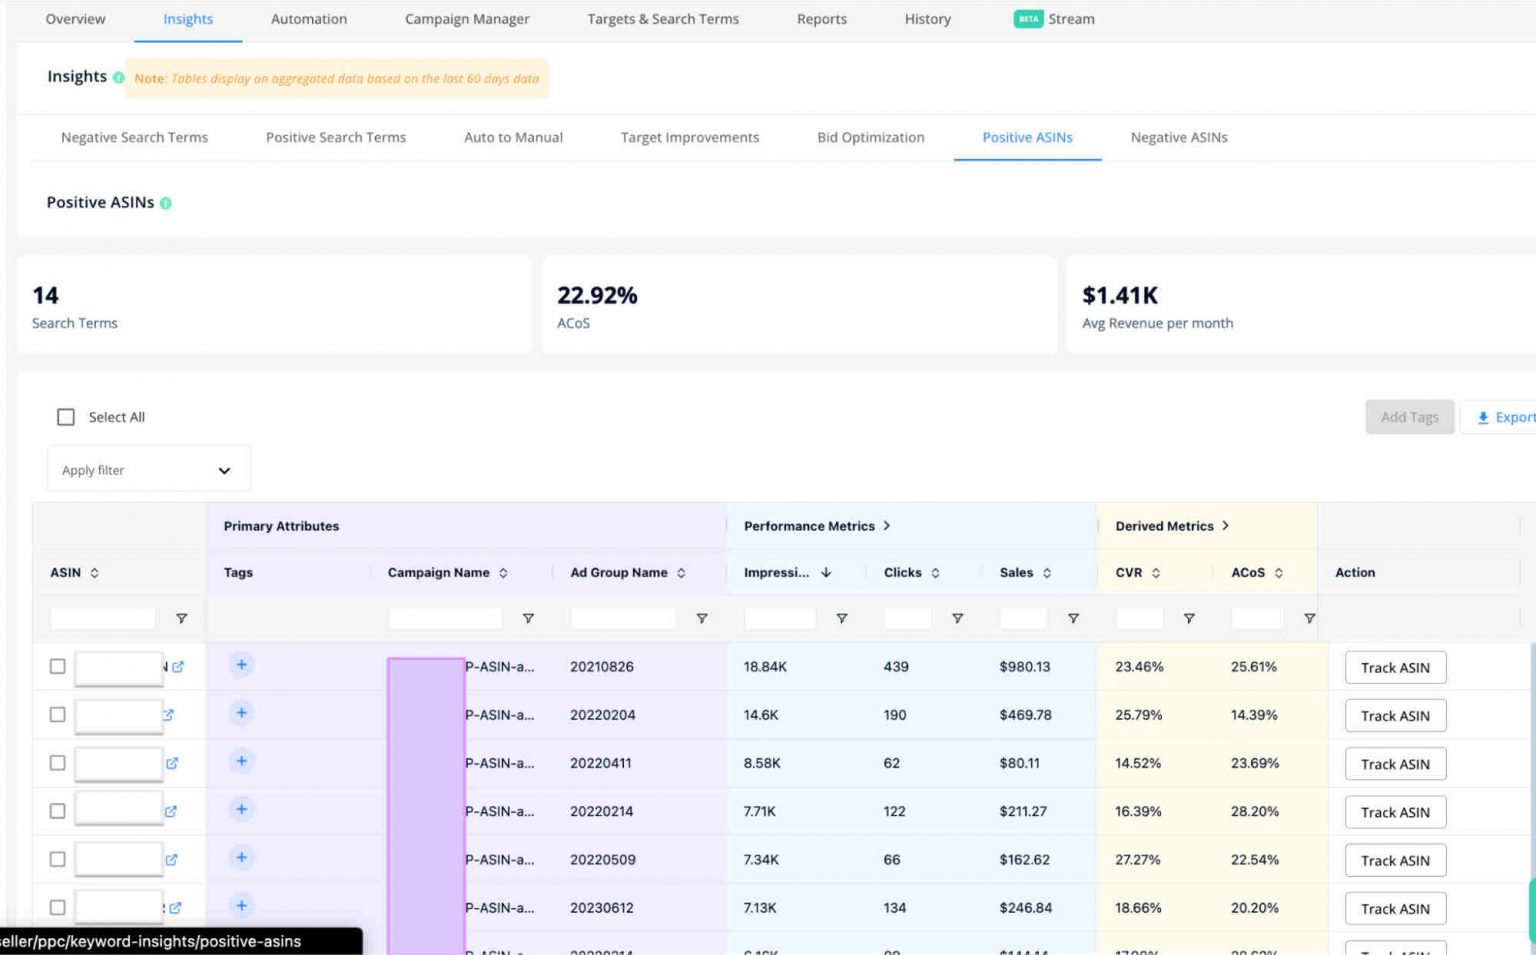Screen dimensions: 1536x955
Task: Click the Export download icon
Action: point(1483,417)
